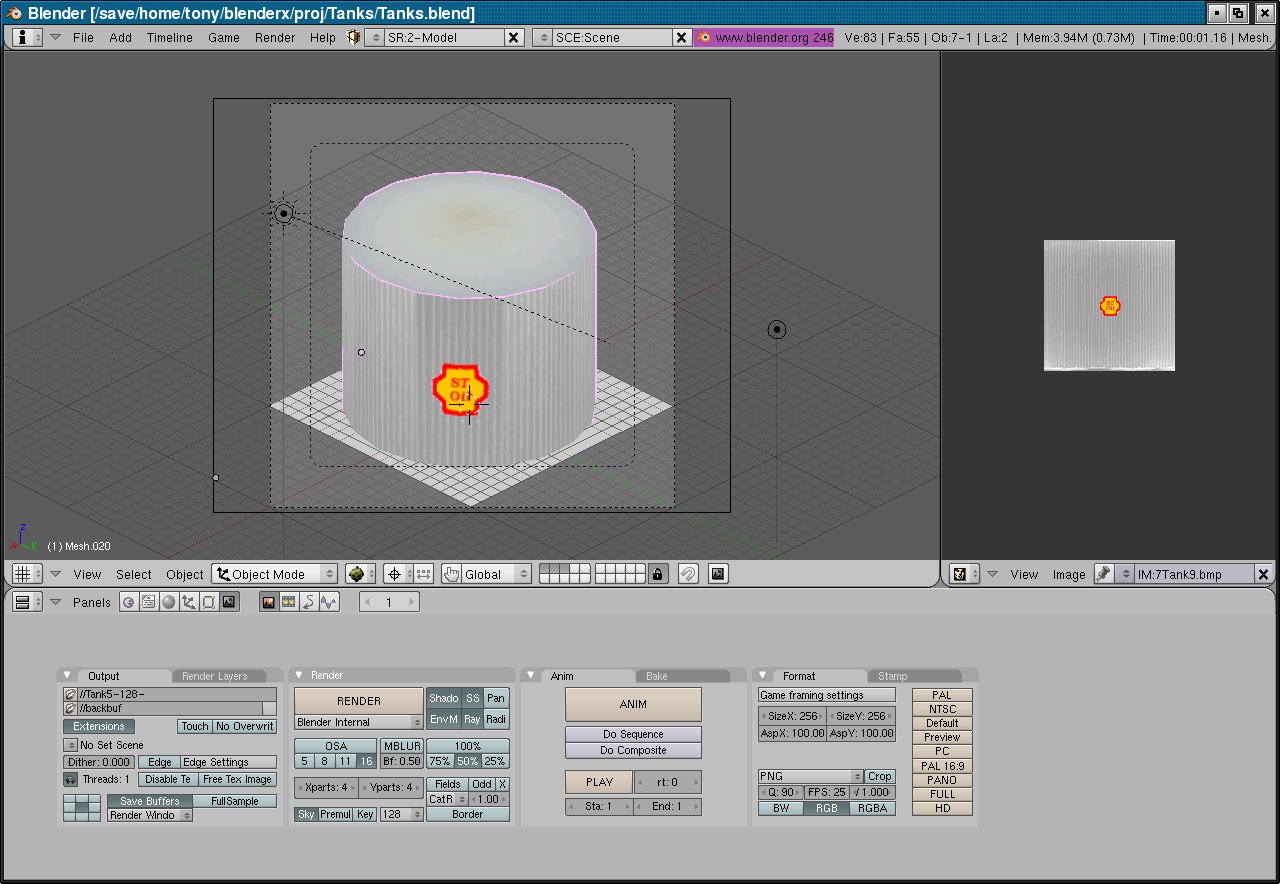Toggle the Ray tracing option

(x=472, y=720)
